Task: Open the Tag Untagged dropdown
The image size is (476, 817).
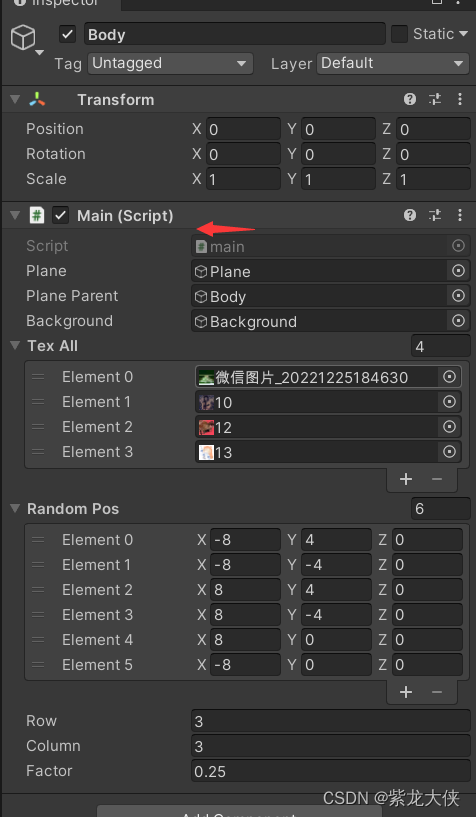Action: (x=170, y=64)
